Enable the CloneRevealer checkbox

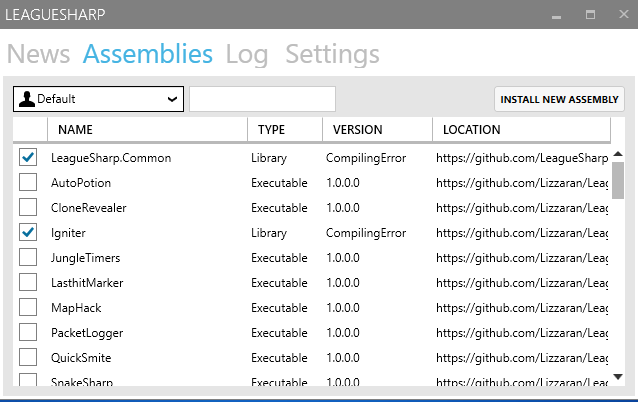28,208
